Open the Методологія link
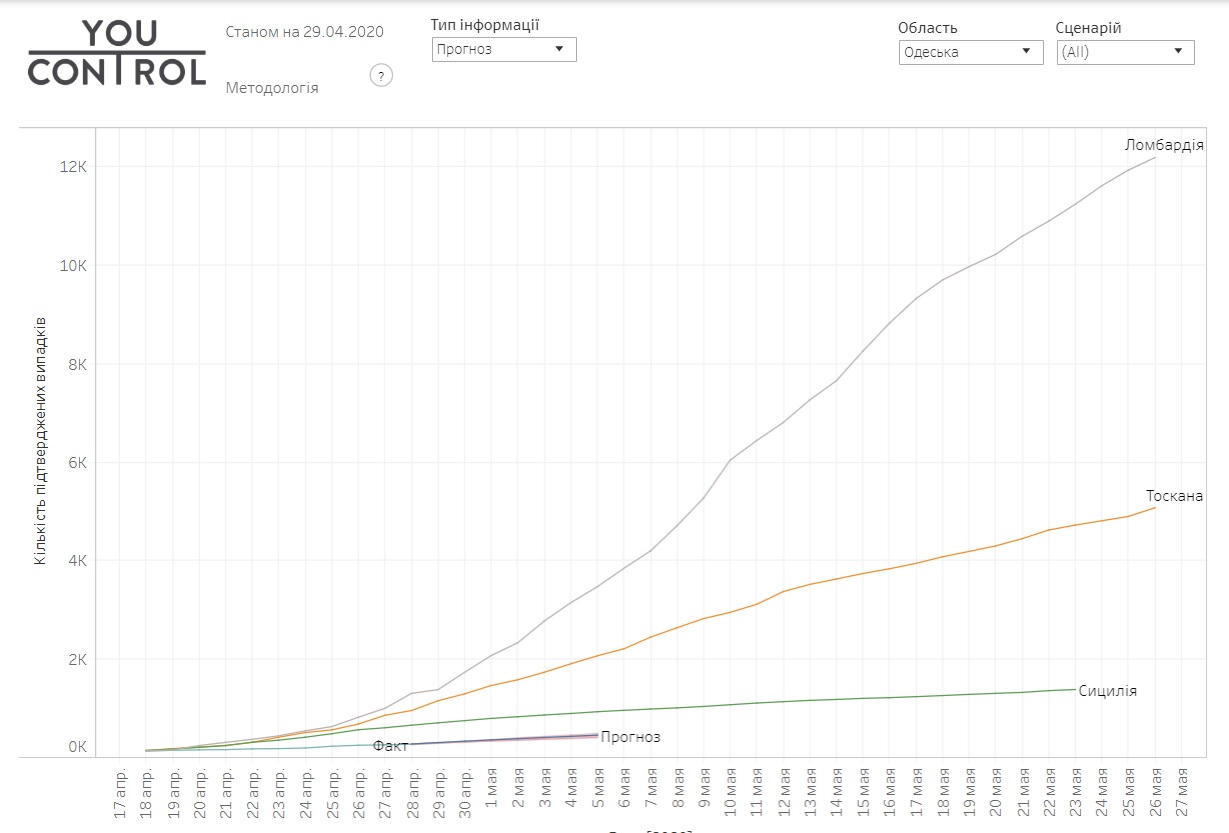 [272, 88]
